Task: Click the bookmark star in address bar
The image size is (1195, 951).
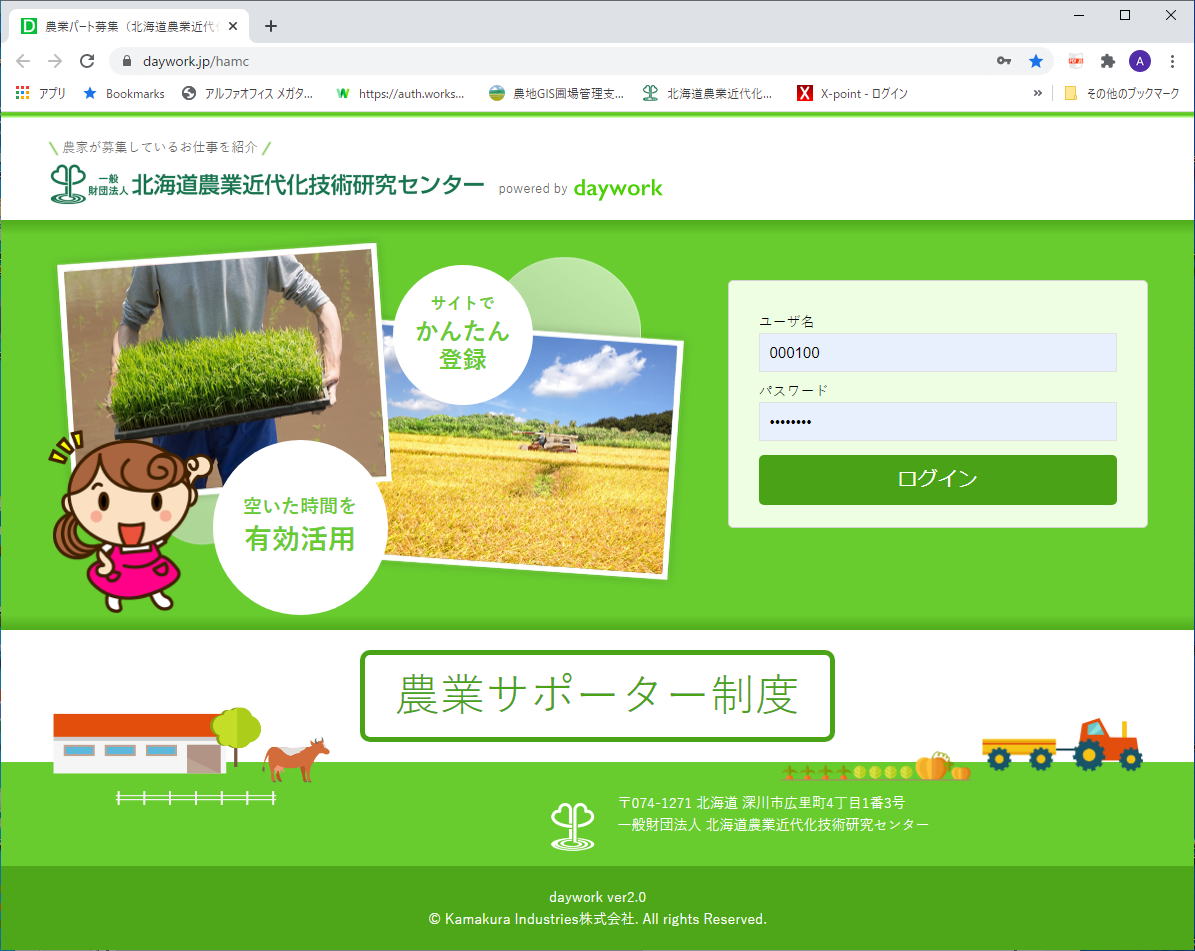Action: (x=1036, y=61)
